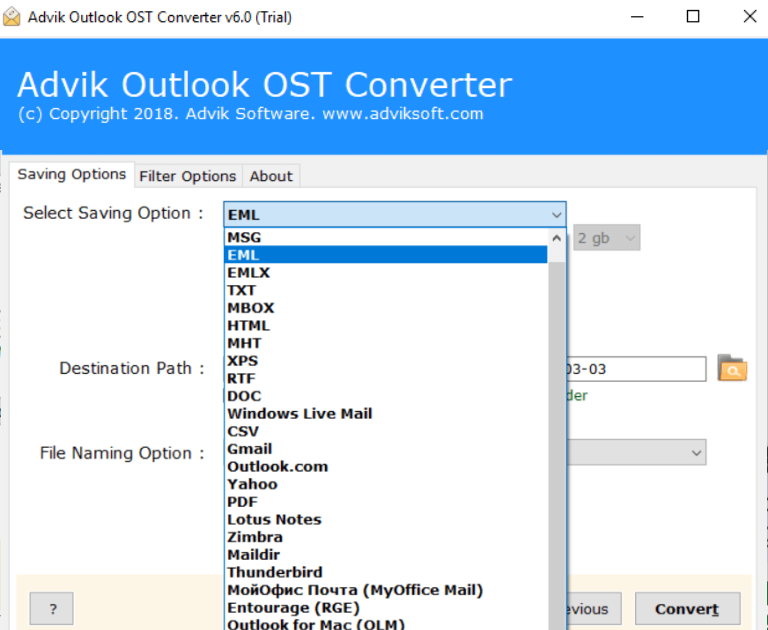Expand the 2 gb split size dropdown
The height and width of the screenshot is (630, 768).
click(x=606, y=238)
